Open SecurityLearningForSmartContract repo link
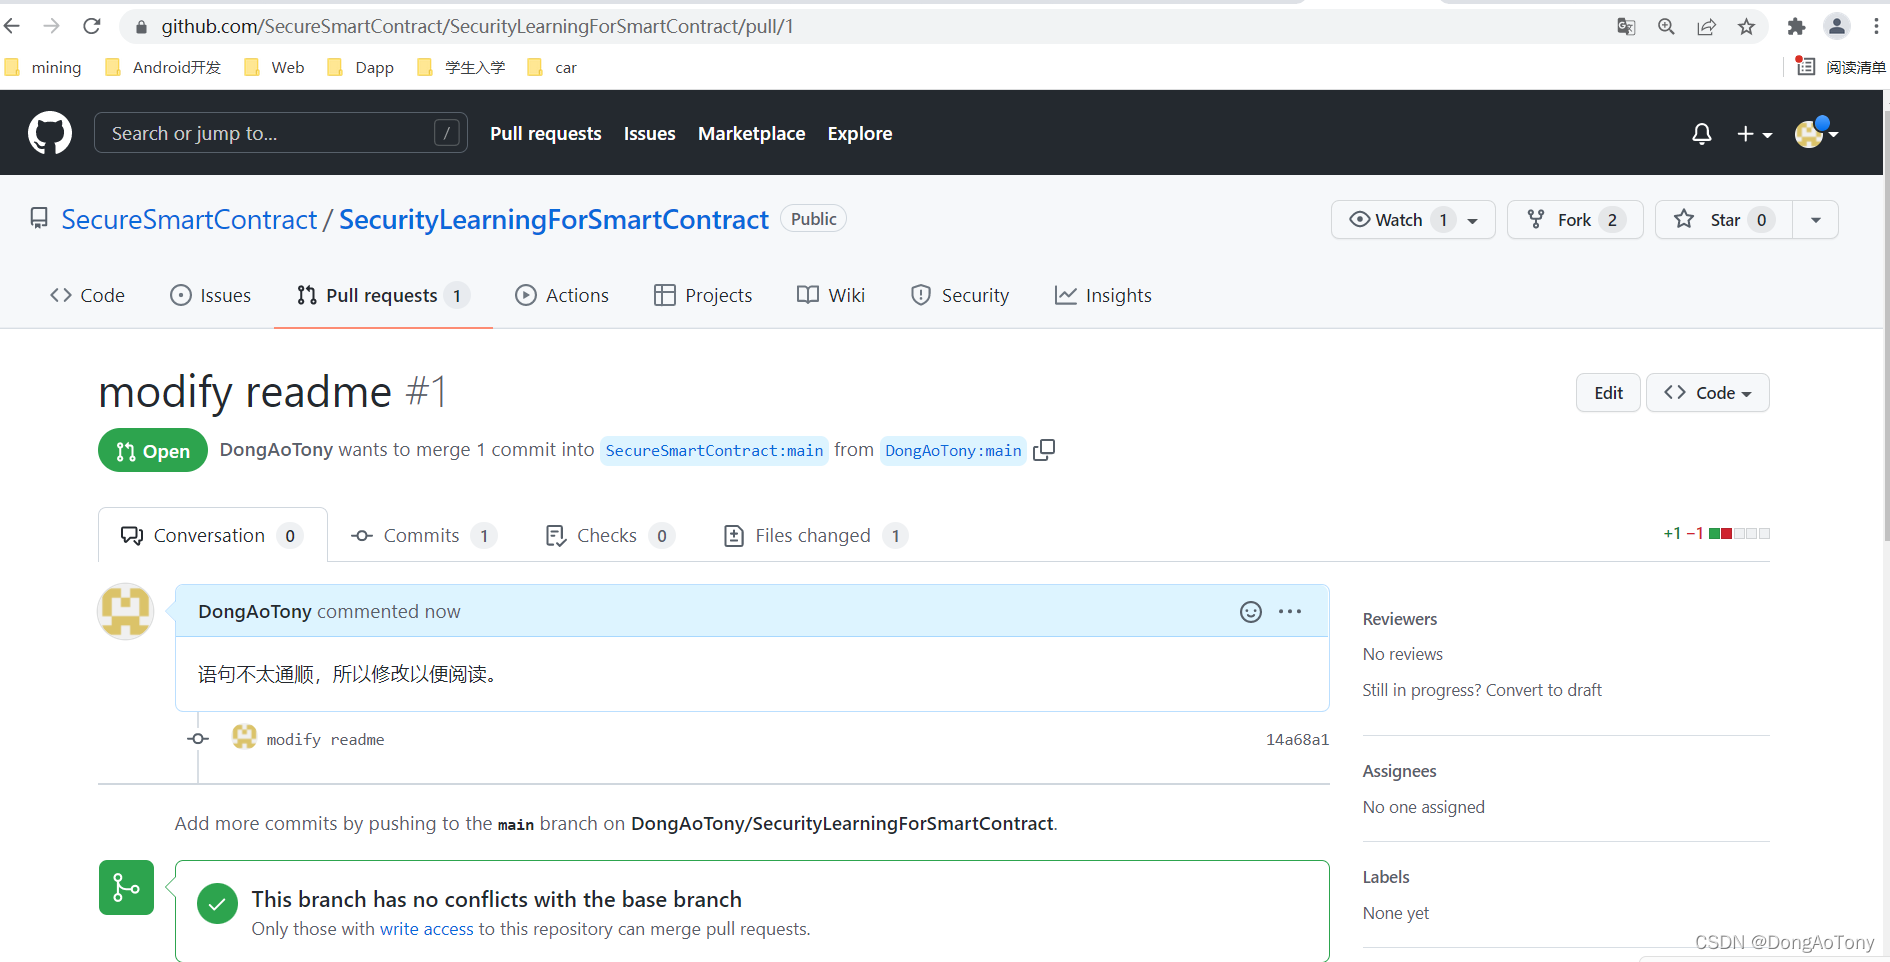The width and height of the screenshot is (1890, 962). [554, 219]
